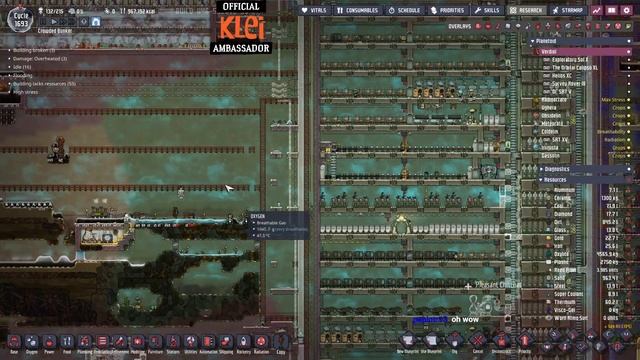640x360 pixels.
Task: Open the Stations build category
Action: click(x=173, y=343)
